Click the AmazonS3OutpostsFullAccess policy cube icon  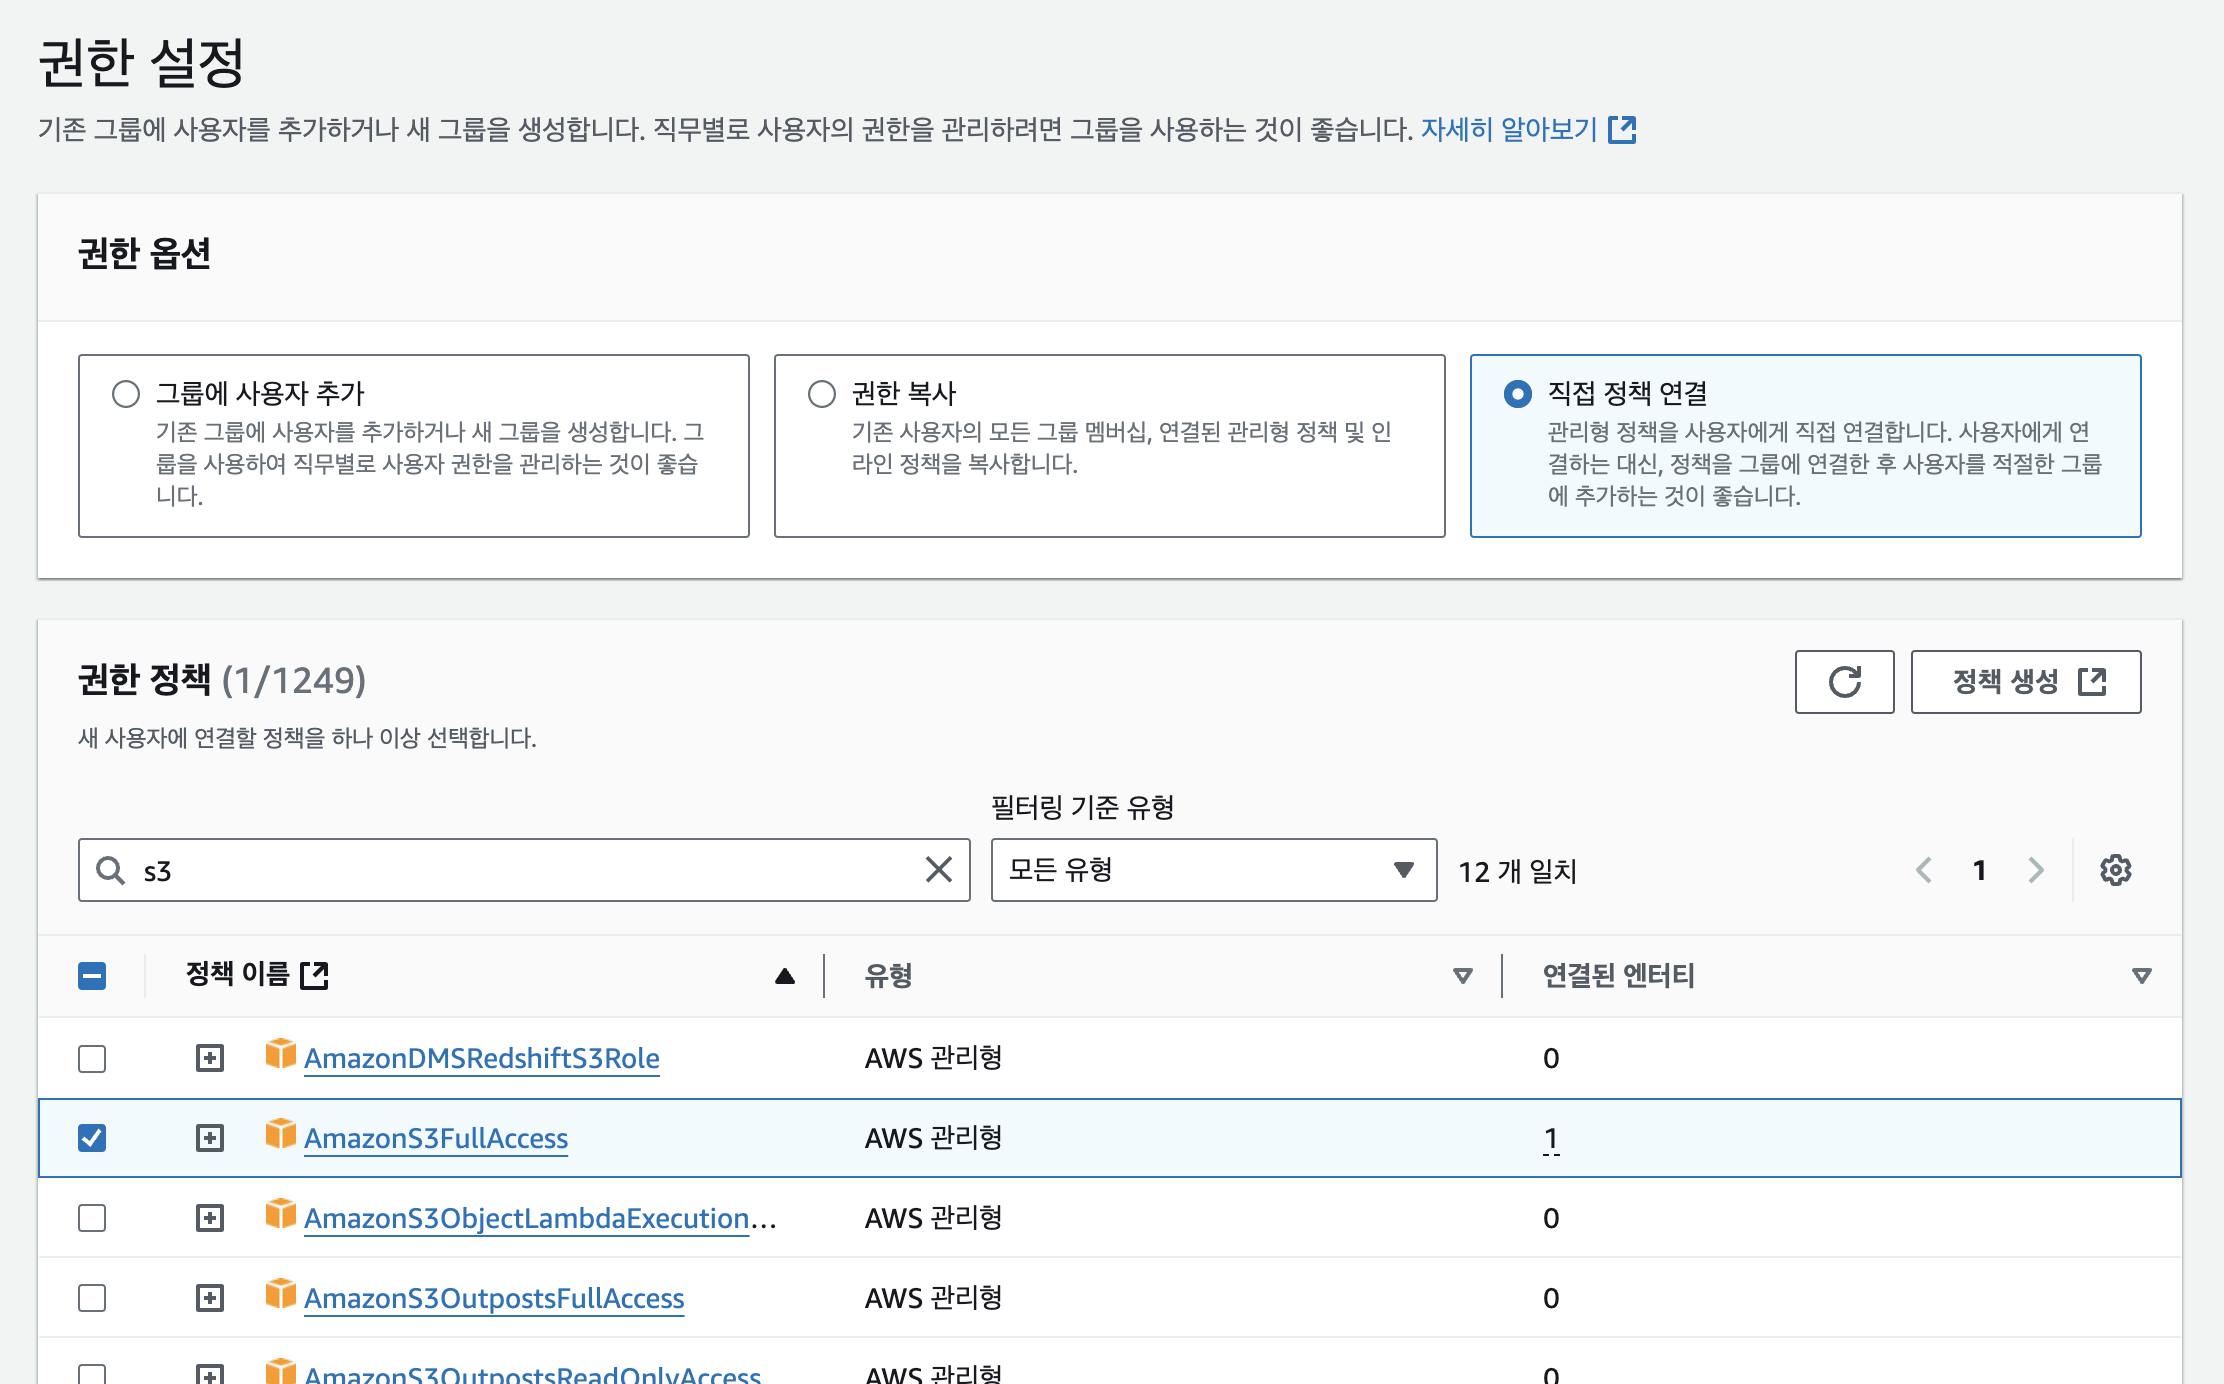click(281, 1294)
